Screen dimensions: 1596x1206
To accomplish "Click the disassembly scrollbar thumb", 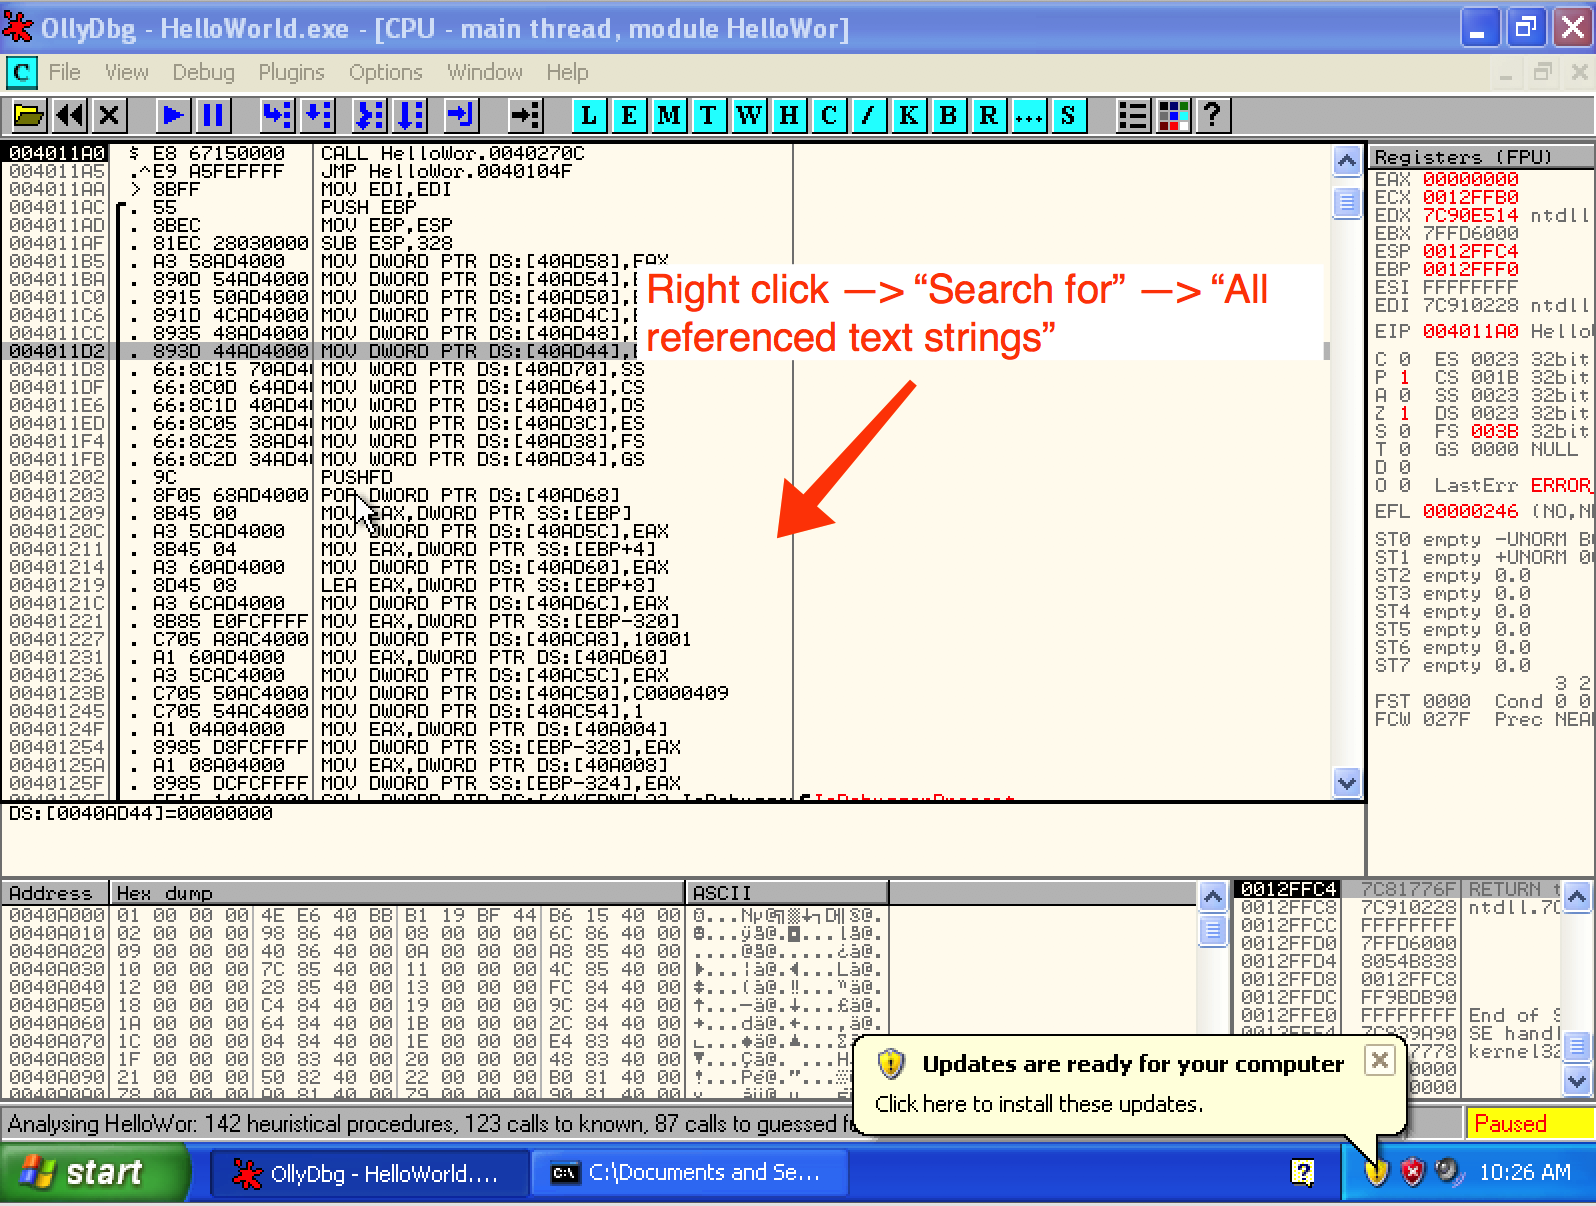I will click(1347, 203).
